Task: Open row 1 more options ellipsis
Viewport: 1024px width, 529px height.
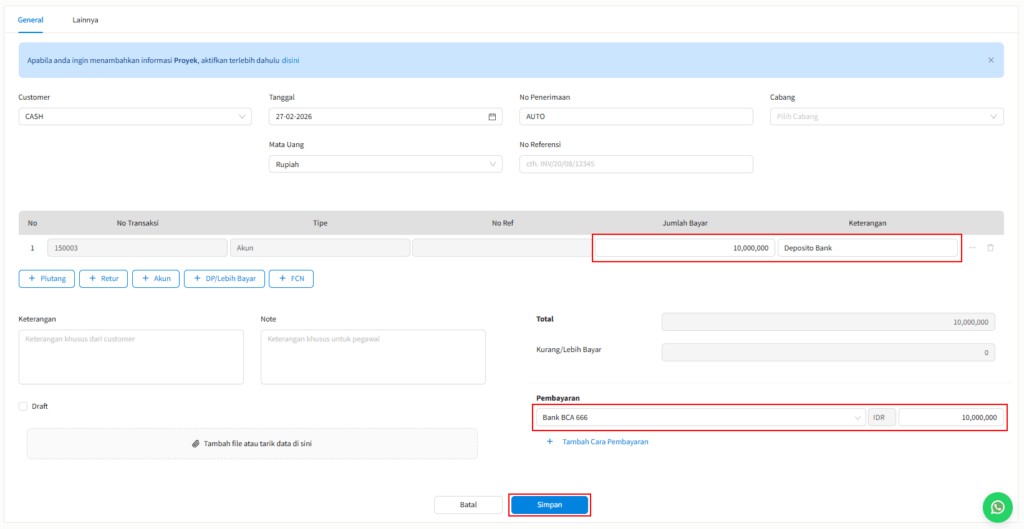Action: 972,248
